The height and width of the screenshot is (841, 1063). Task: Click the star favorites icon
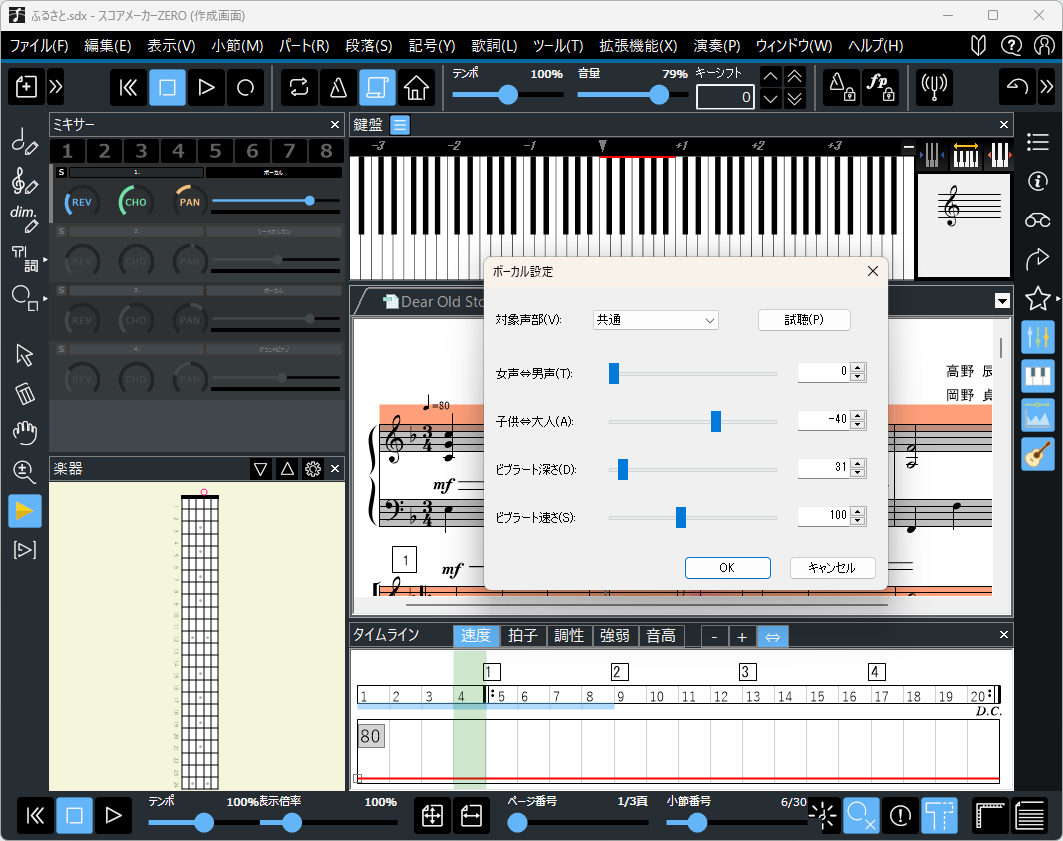coord(1038,298)
